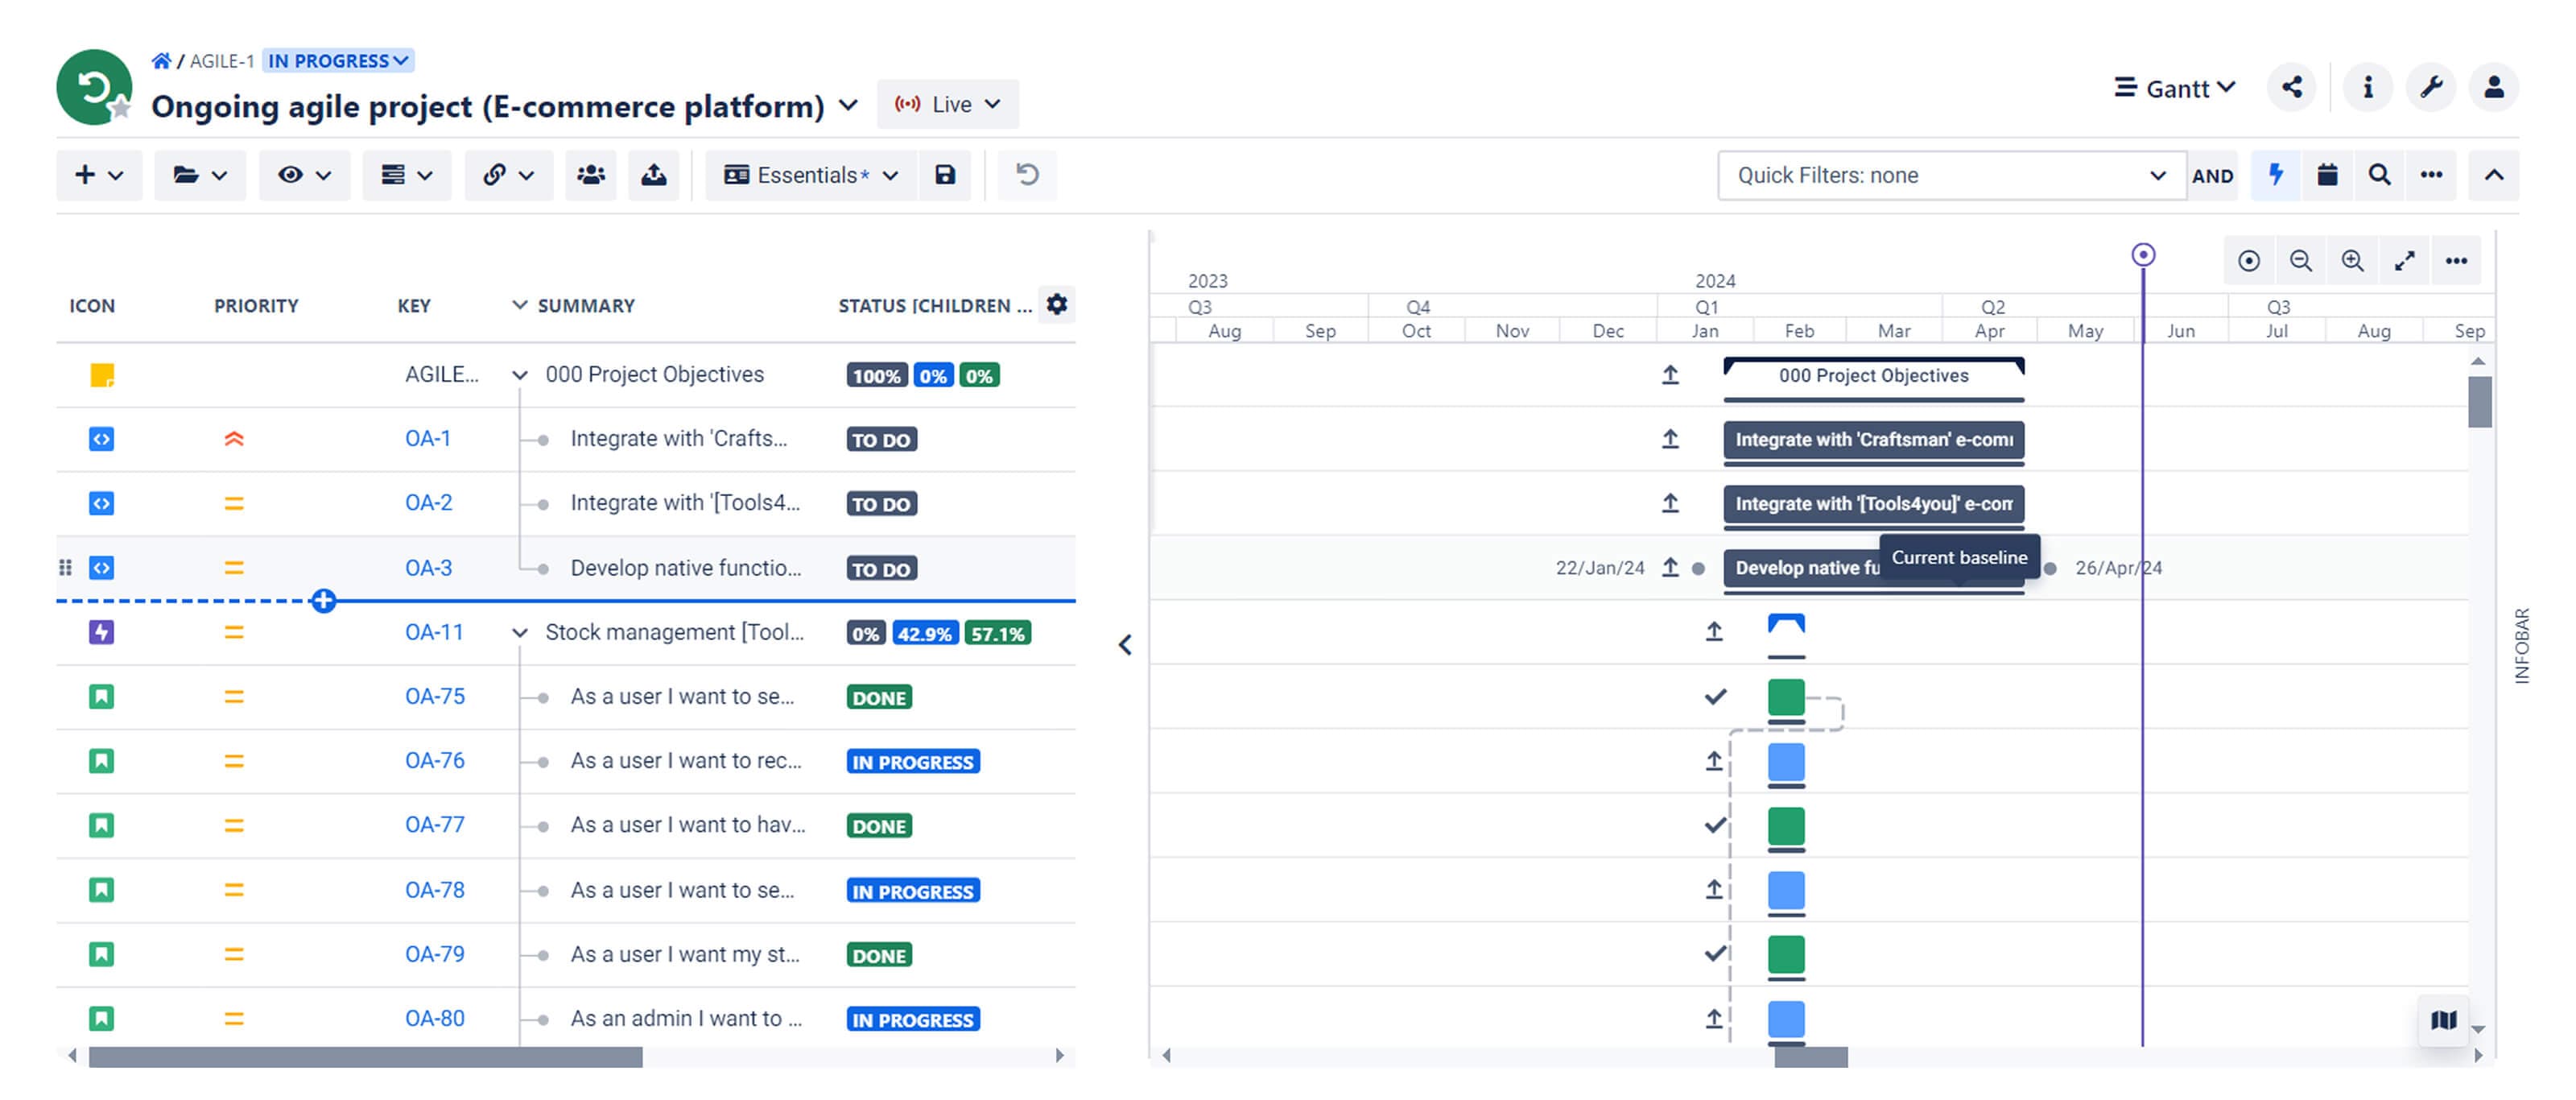Toggle the lightning automation filter button
Screen dimensions: 2576x1100
pyautogui.click(x=2275, y=175)
